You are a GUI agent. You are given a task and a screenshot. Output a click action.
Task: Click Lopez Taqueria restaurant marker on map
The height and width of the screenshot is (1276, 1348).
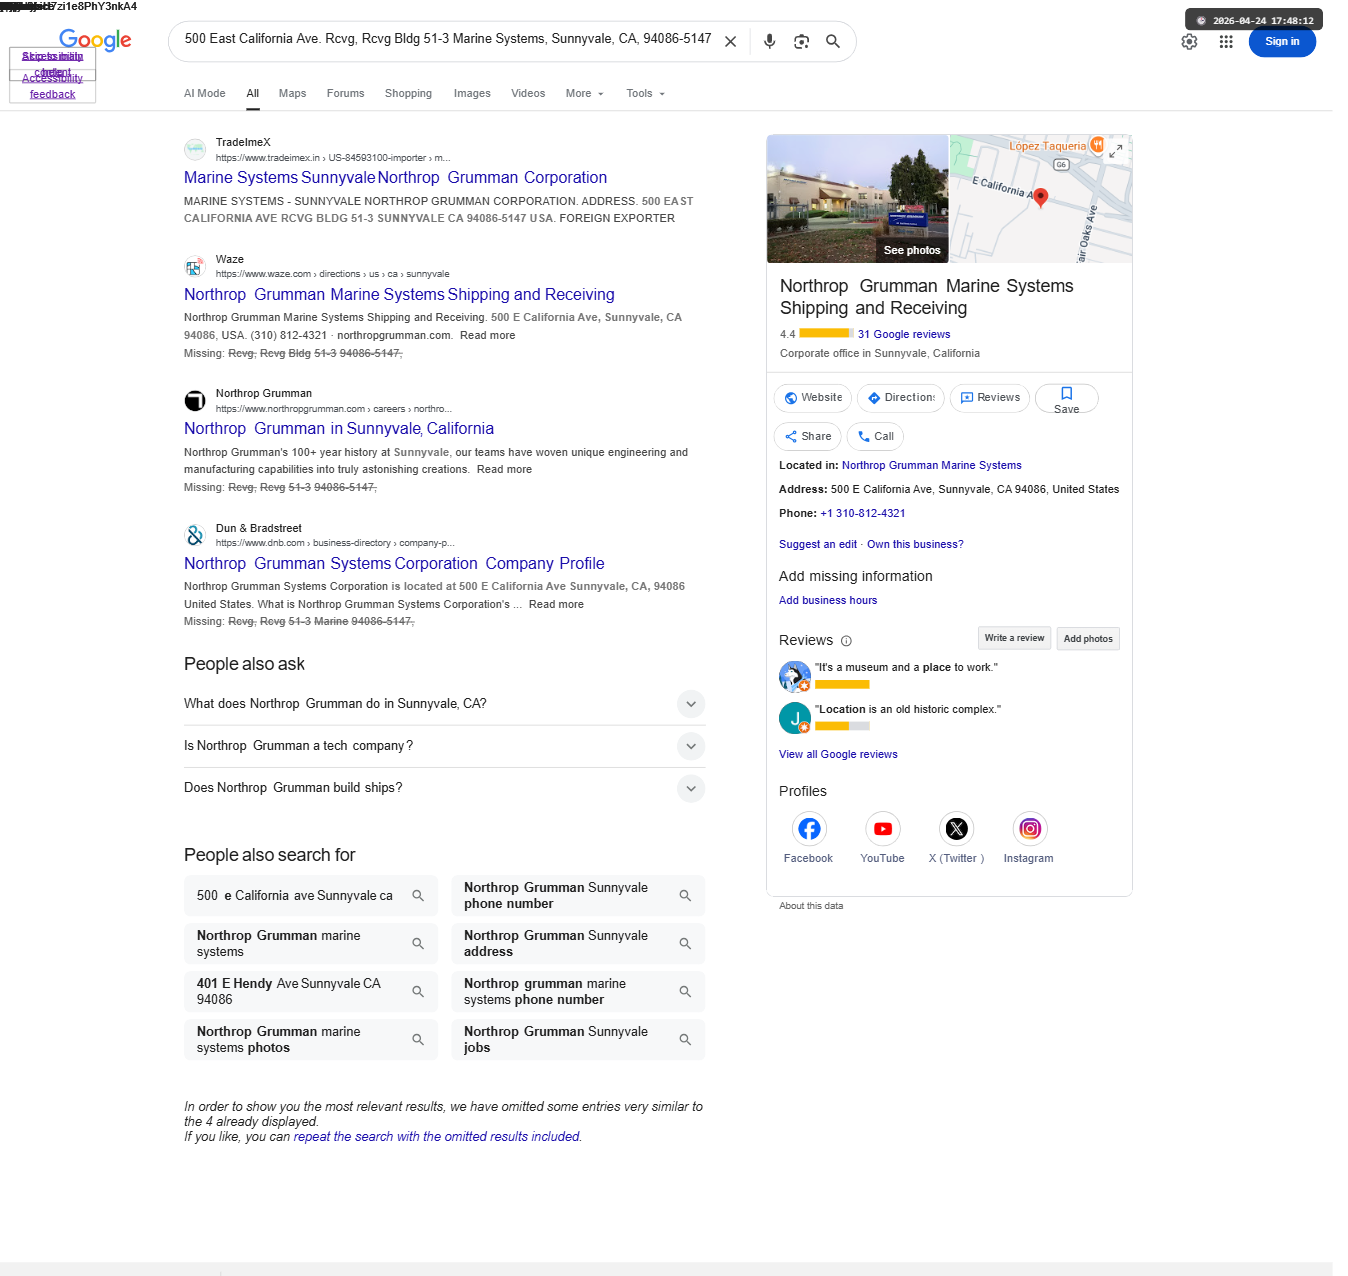(1097, 146)
